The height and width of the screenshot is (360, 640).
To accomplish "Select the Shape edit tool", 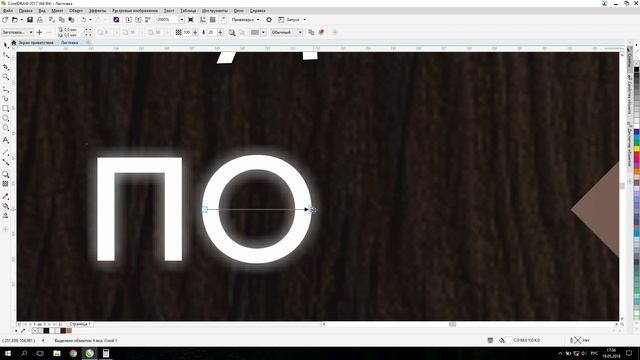I will pyautogui.click(x=6, y=56).
